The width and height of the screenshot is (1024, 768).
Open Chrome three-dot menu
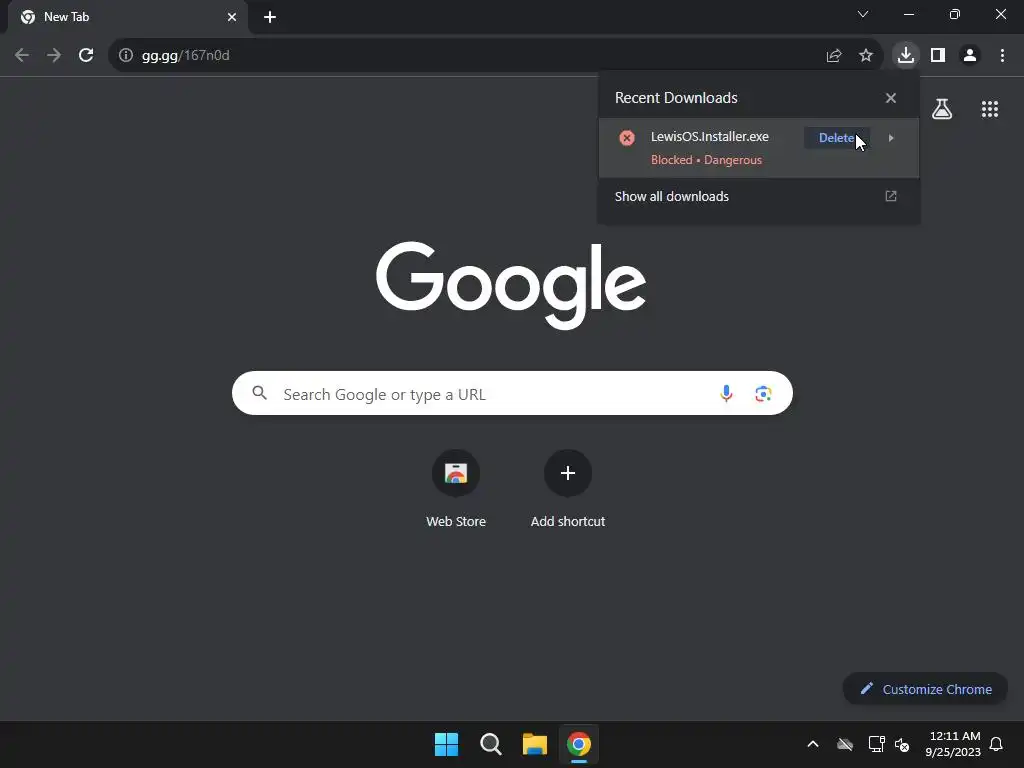(1002, 56)
